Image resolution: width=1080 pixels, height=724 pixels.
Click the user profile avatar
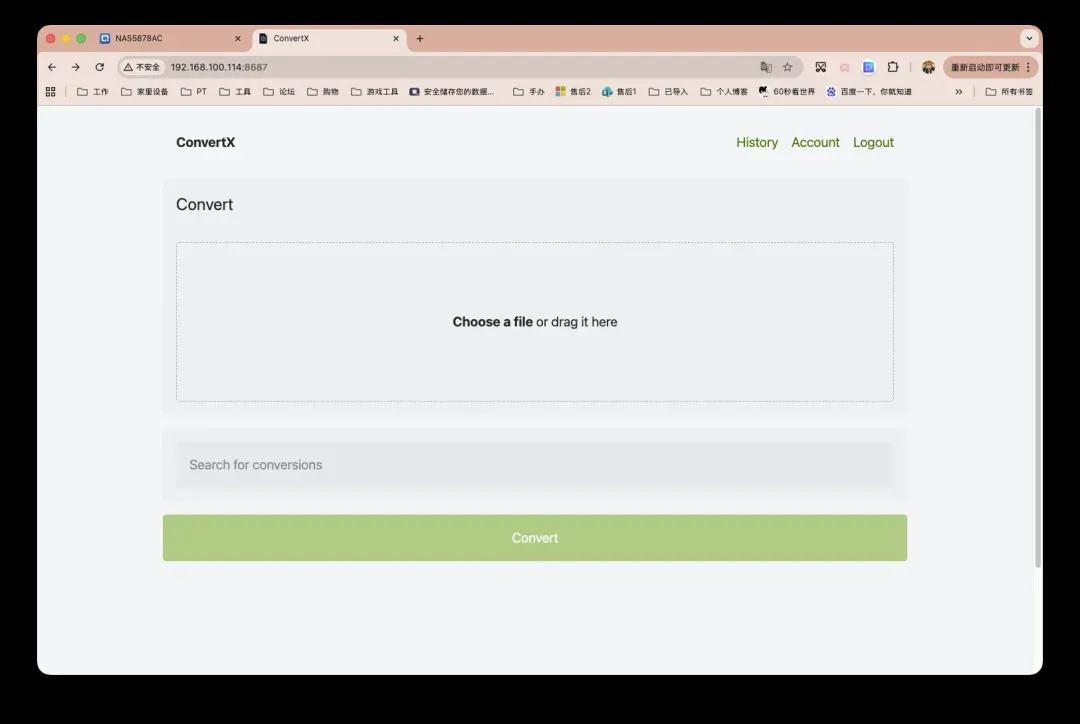pos(928,67)
